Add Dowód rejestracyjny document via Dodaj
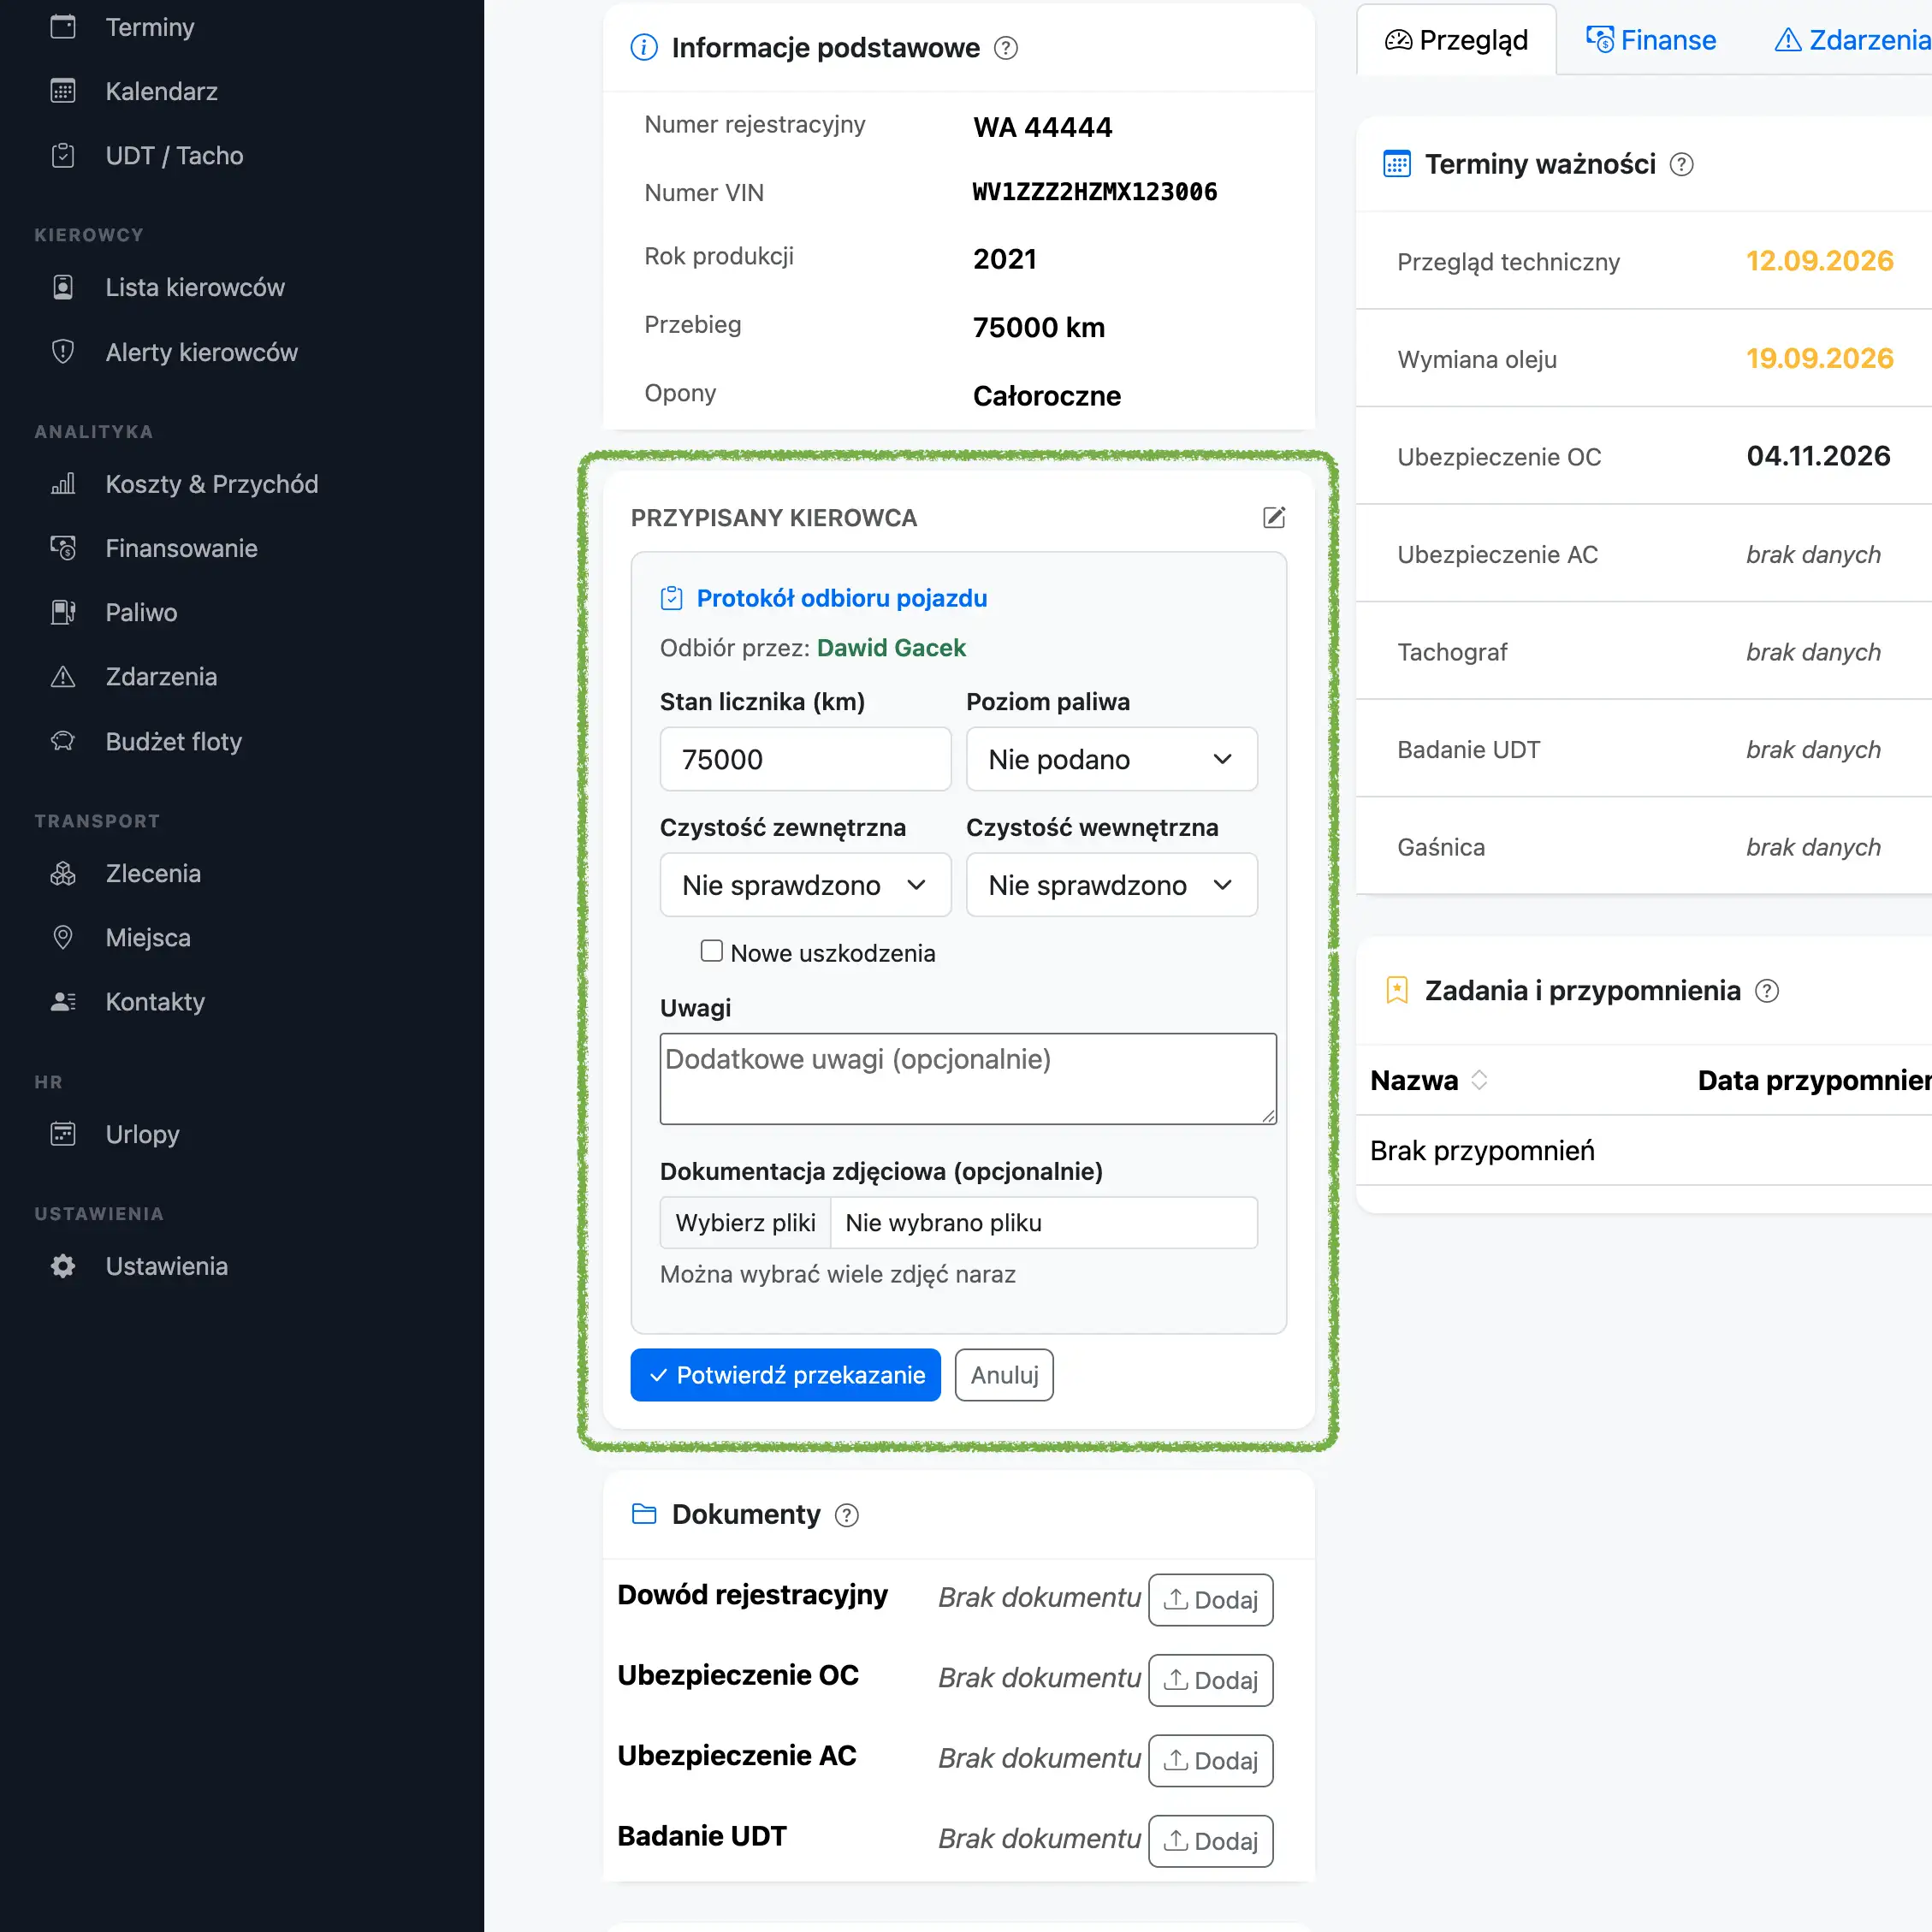Screen dimensions: 1932x1932 pyautogui.click(x=1210, y=1600)
